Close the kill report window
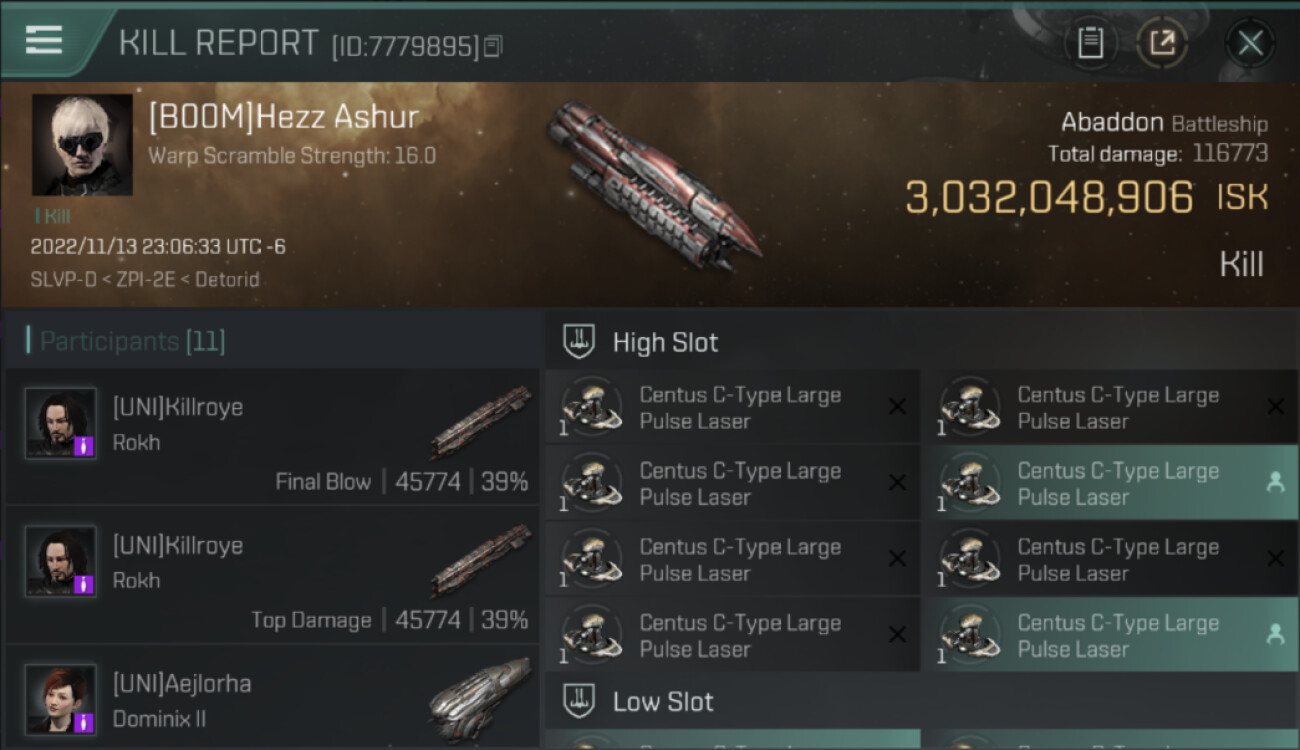Viewport: 1300px width, 750px height. [x=1250, y=43]
